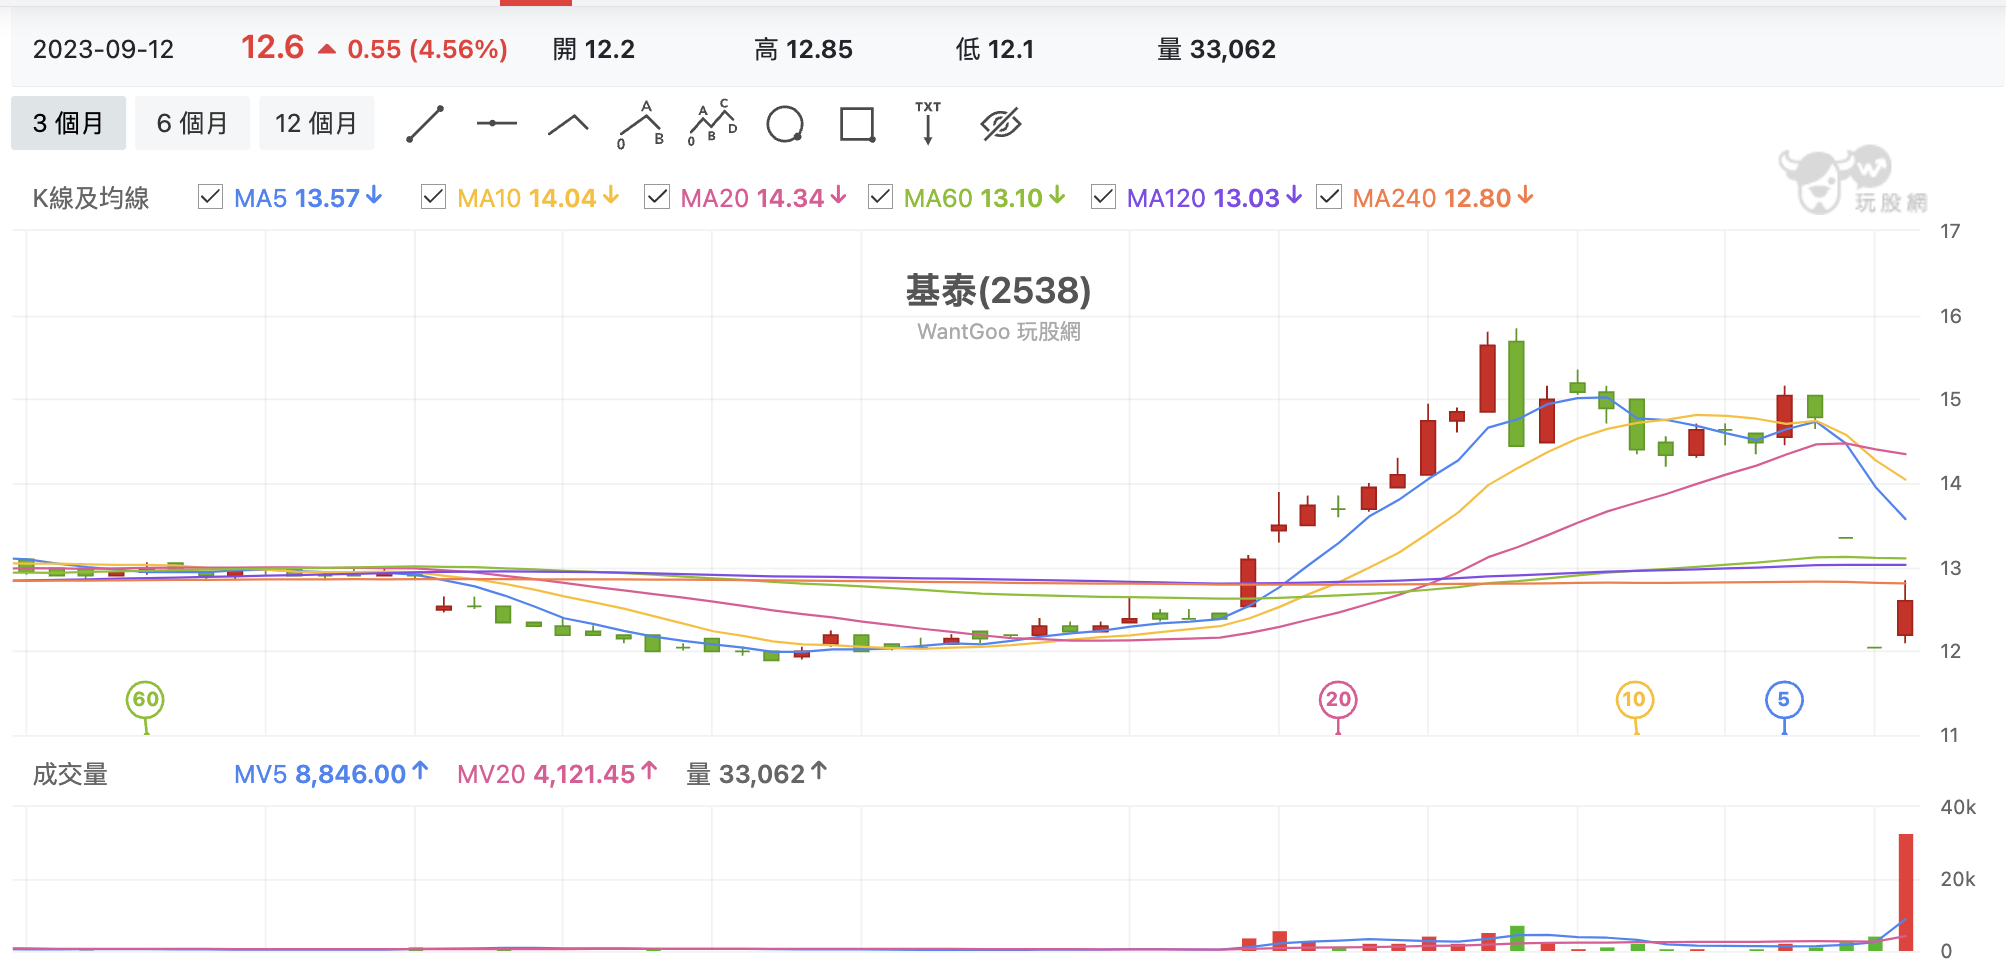This screenshot has width=2006, height=968.
Task: Uncheck the MA20 moving average checkbox
Action: coord(657,197)
